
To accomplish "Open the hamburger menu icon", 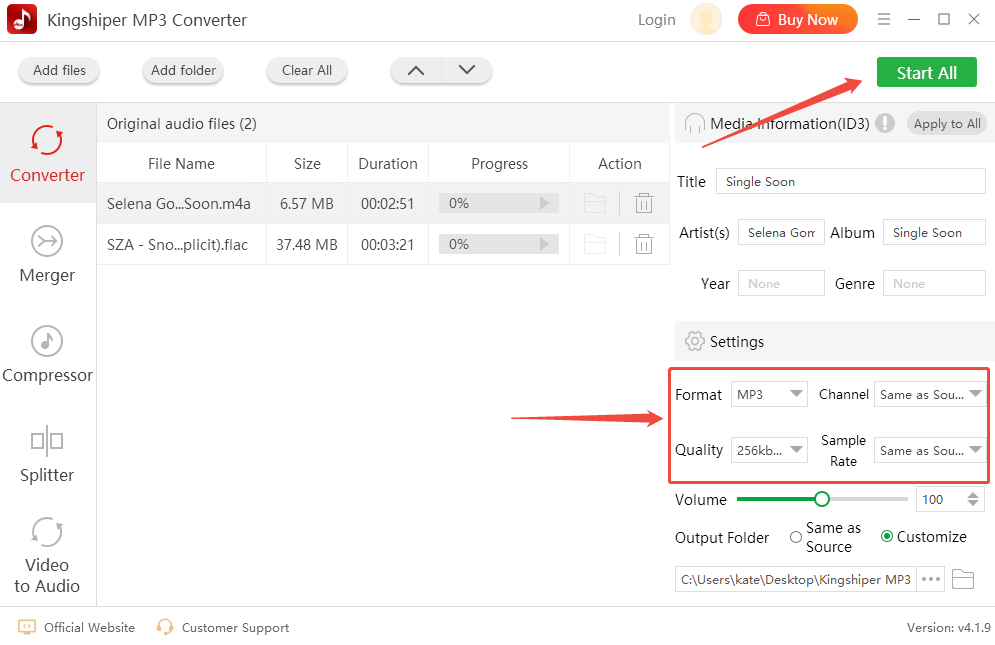I will coord(884,20).
